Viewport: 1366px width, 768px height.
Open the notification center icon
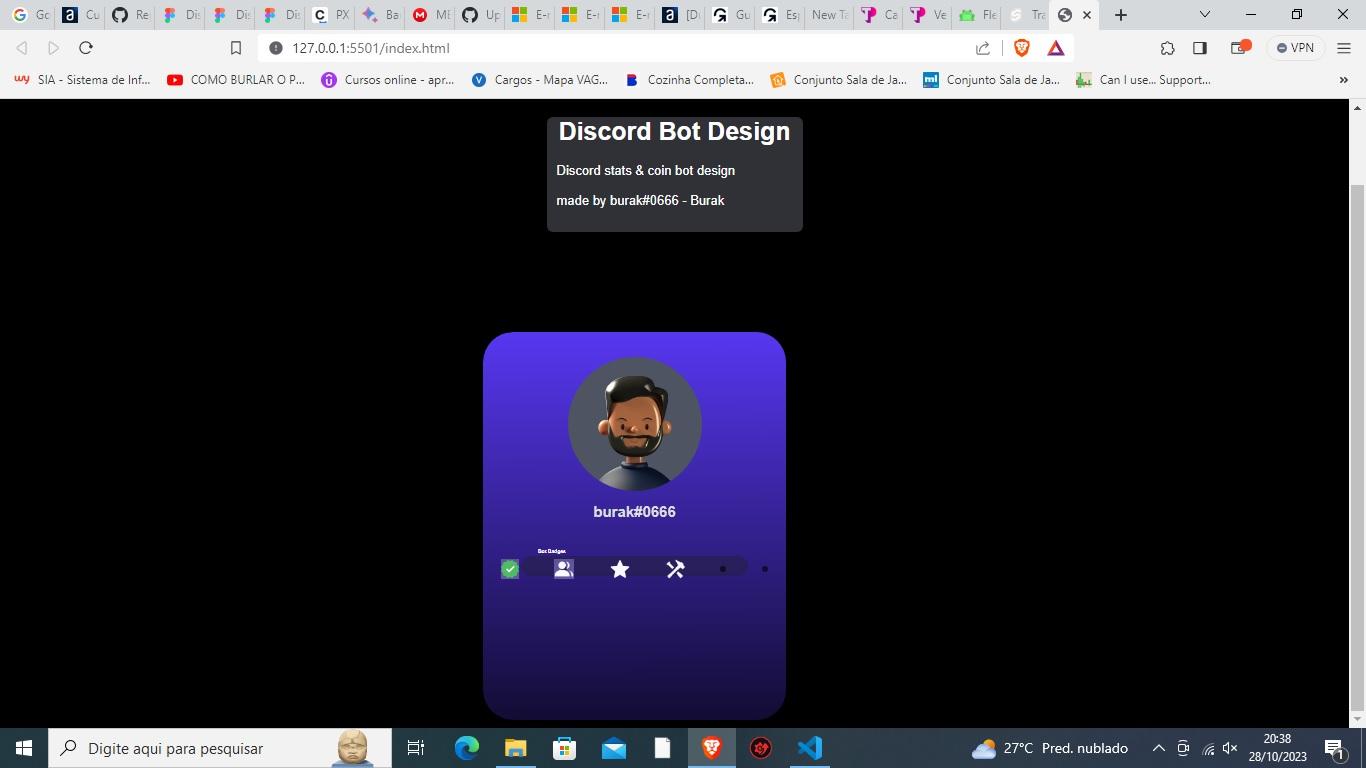(x=1334, y=748)
